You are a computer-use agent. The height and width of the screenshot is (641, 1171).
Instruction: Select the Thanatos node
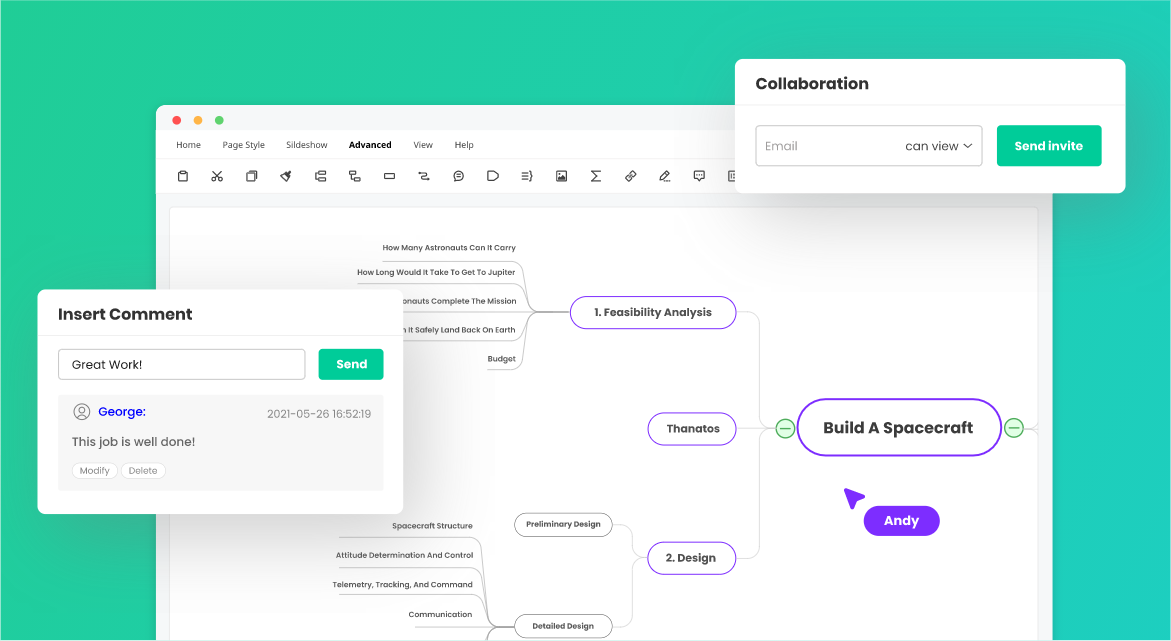pyautogui.click(x=692, y=429)
